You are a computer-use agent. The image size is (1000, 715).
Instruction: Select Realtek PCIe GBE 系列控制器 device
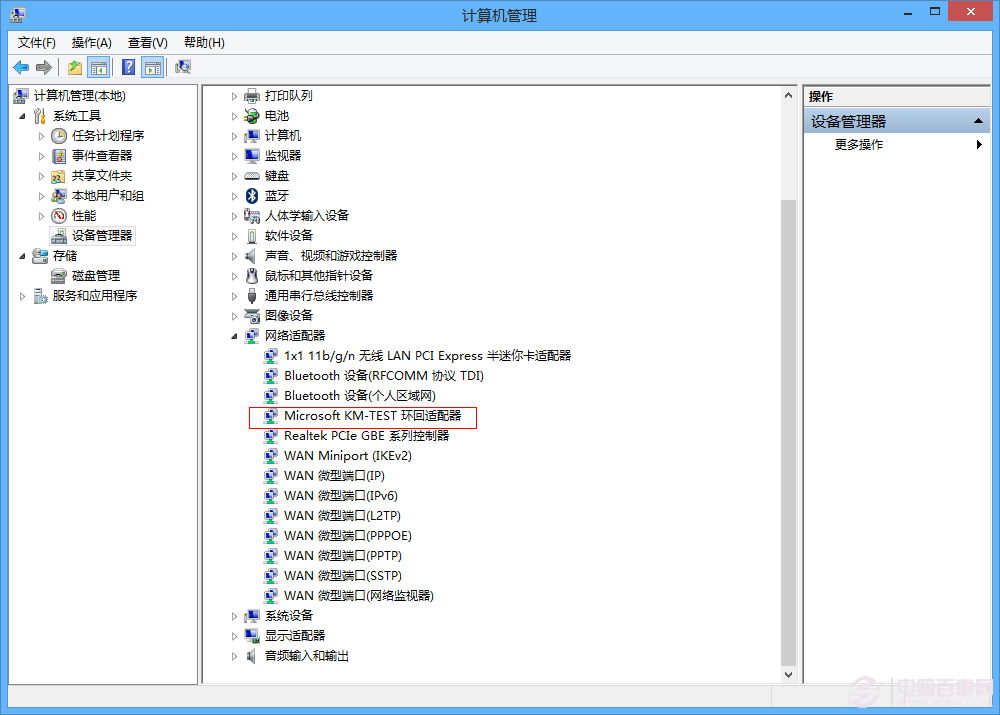[x=366, y=436]
